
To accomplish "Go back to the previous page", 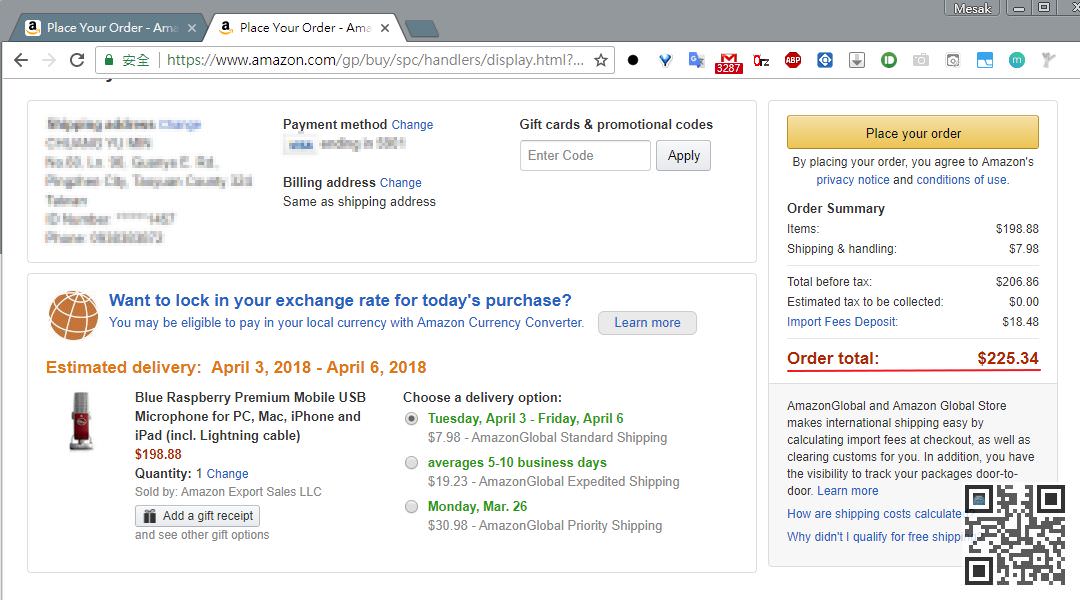I will pyautogui.click(x=21, y=60).
